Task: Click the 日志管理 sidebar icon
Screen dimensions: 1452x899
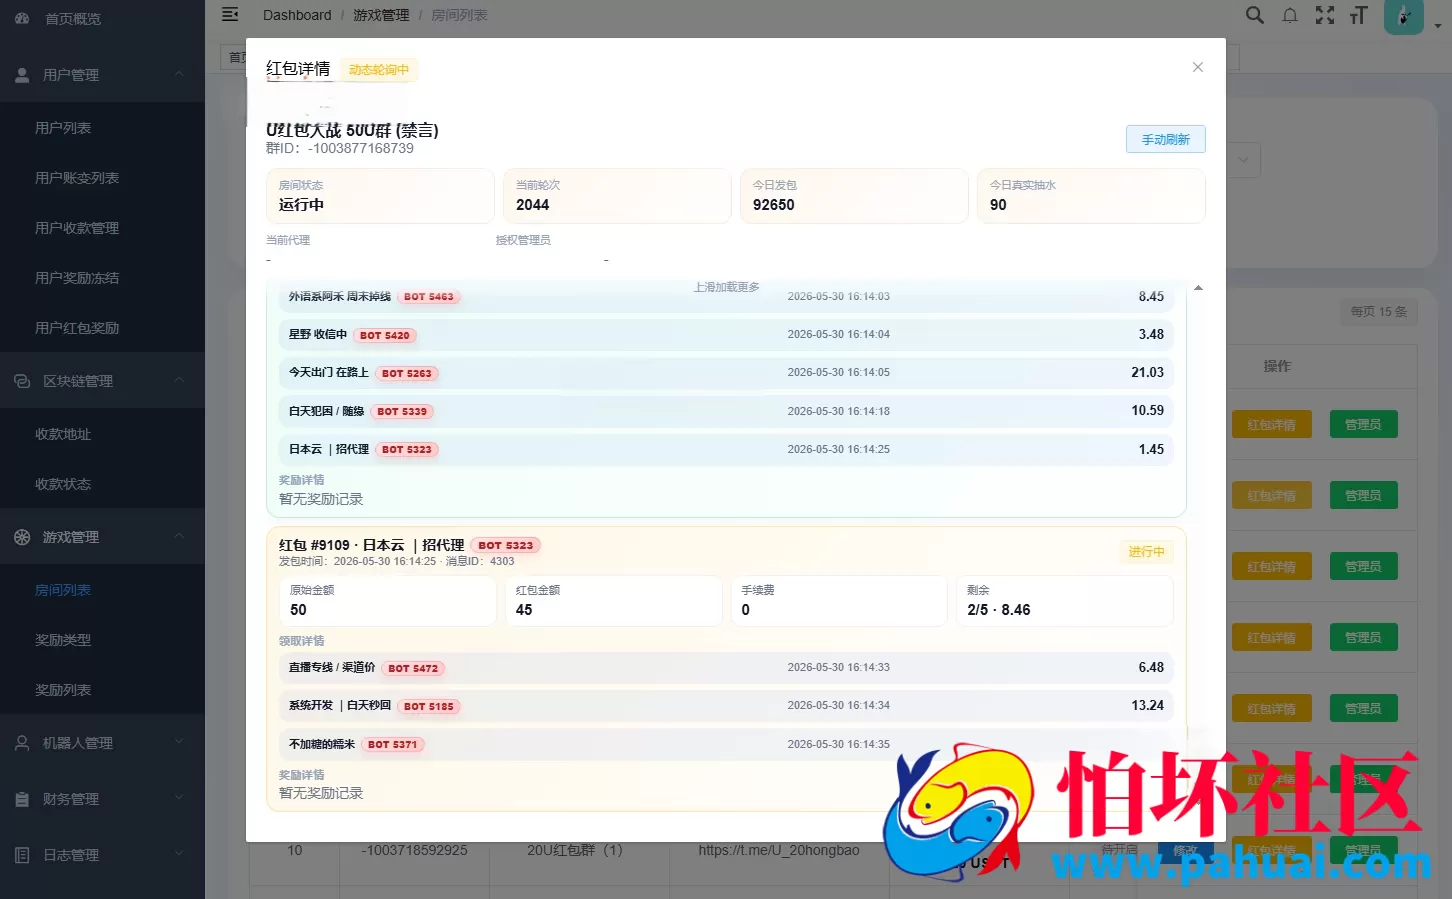Action: 22,855
